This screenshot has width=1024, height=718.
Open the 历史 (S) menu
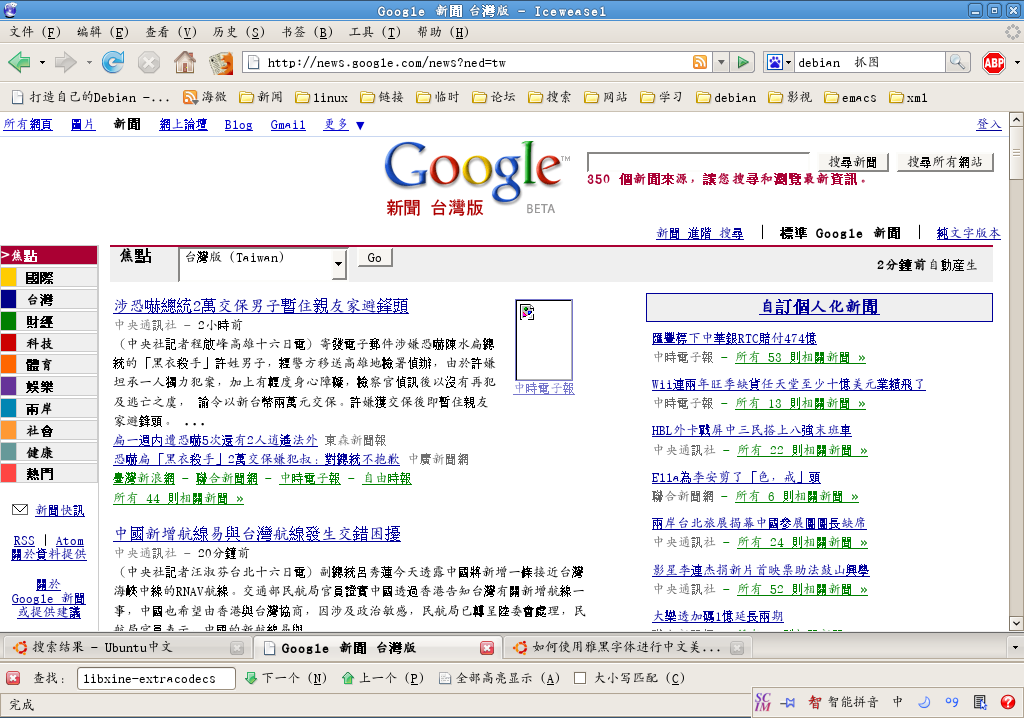pos(238,32)
